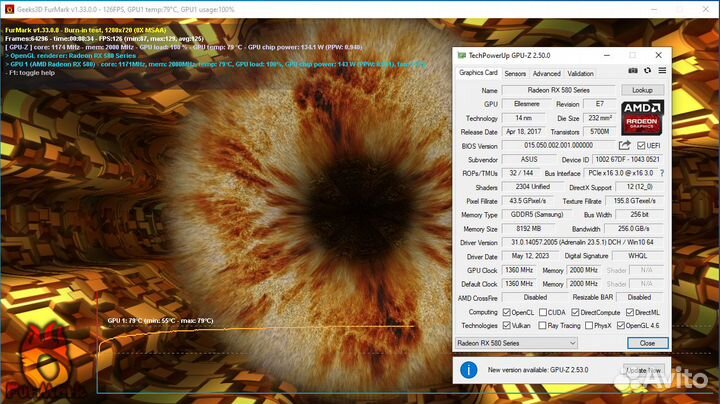Click the Driver Version field
The image size is (720, 404).
(x=583, y=242)
